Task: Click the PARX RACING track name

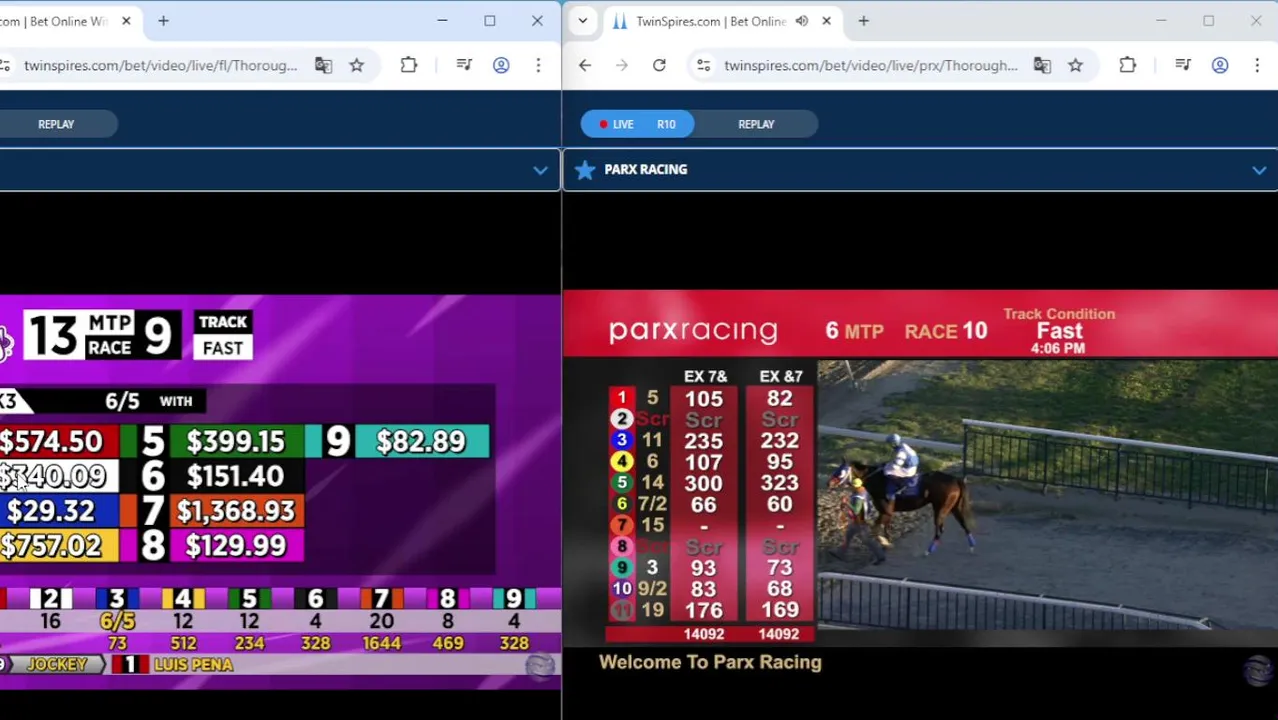Action: pyautogui.click(x=646, y=170)
